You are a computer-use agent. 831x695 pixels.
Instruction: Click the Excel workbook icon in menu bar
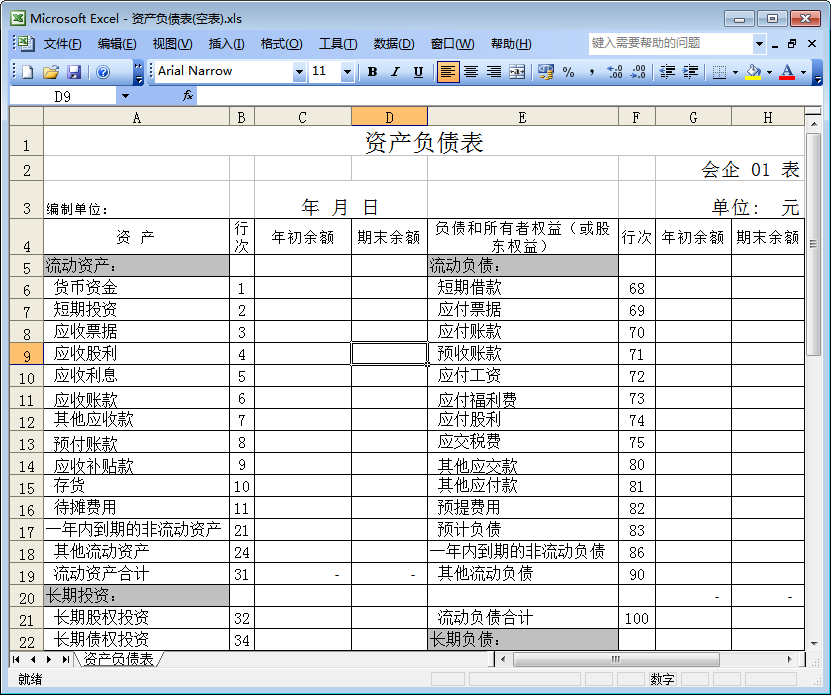(x=24, y=43)
